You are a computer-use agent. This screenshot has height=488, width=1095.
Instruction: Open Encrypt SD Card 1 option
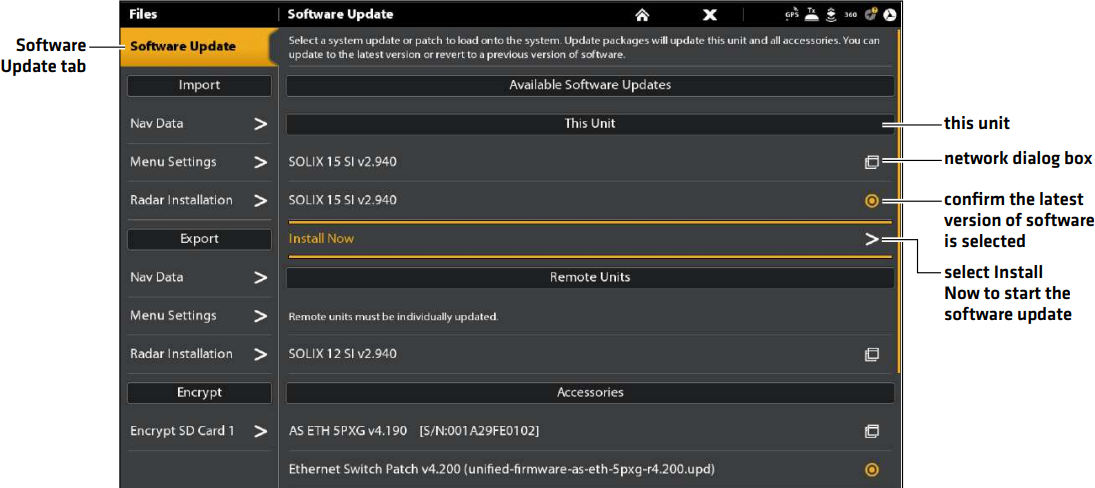pyautogui.click(x=199, y=431)
